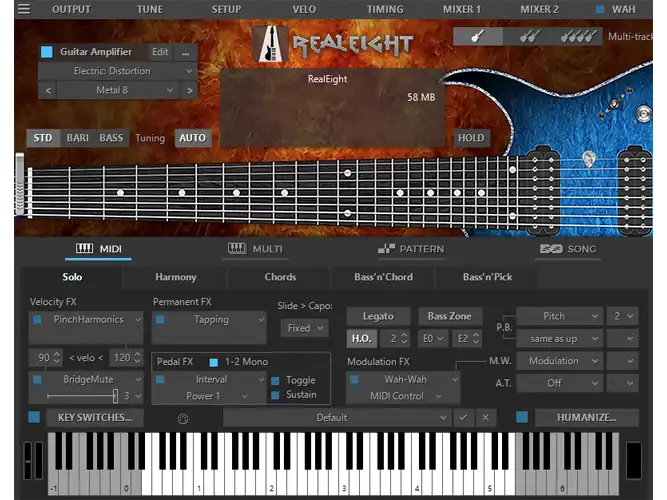Viewport: 667px width, 500px height.
Task: Open Slide Capo Fixed dropdown
Action: [x=305, y=328]
